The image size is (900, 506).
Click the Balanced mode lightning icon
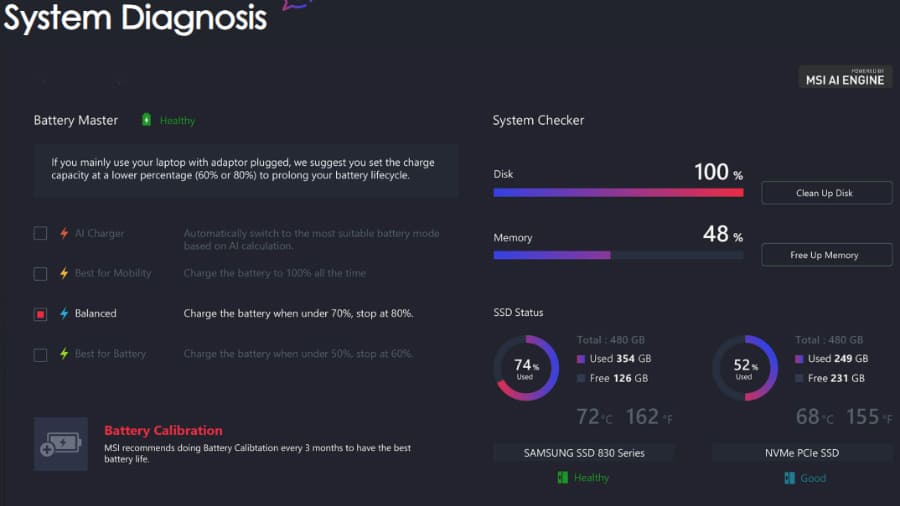click(64, 314)
